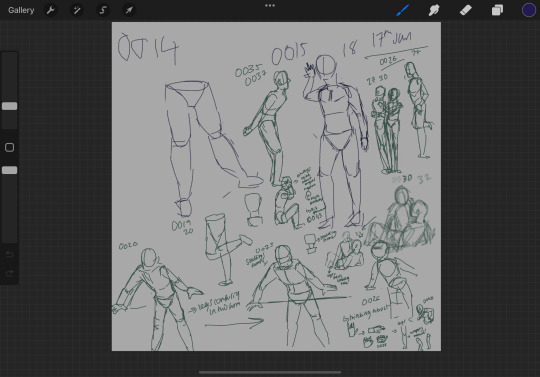
Task: Tap the home indicator bar at bottom
Action: [270, 372]
